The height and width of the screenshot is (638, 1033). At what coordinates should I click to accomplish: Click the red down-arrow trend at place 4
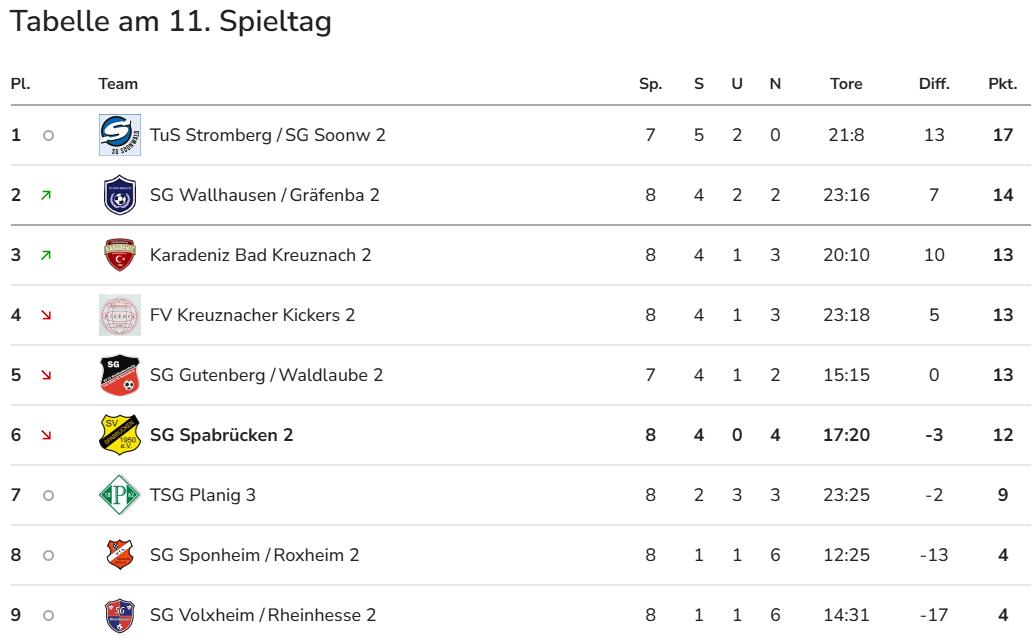(47, 315)
